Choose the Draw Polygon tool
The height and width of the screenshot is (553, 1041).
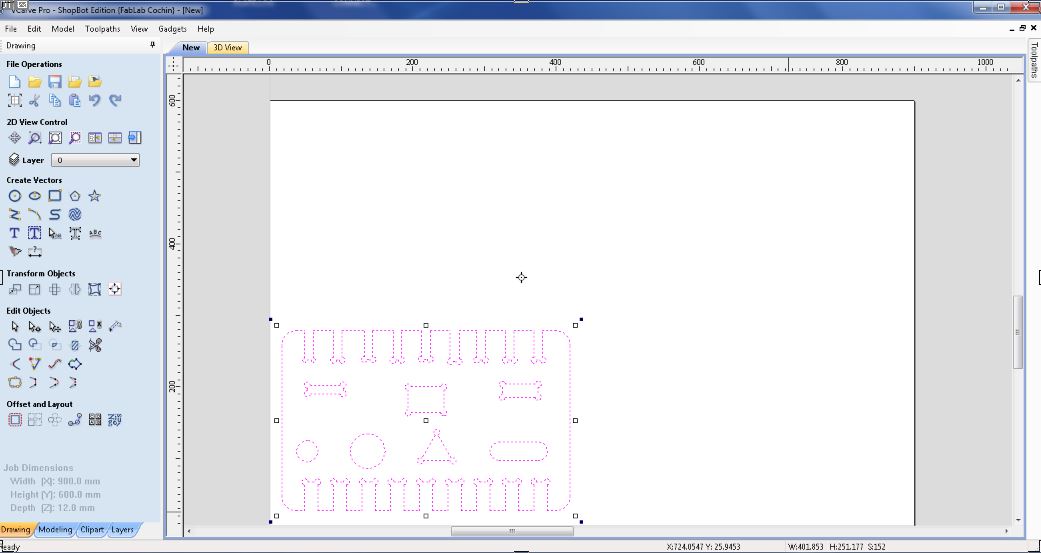click(x=75, y=196)
